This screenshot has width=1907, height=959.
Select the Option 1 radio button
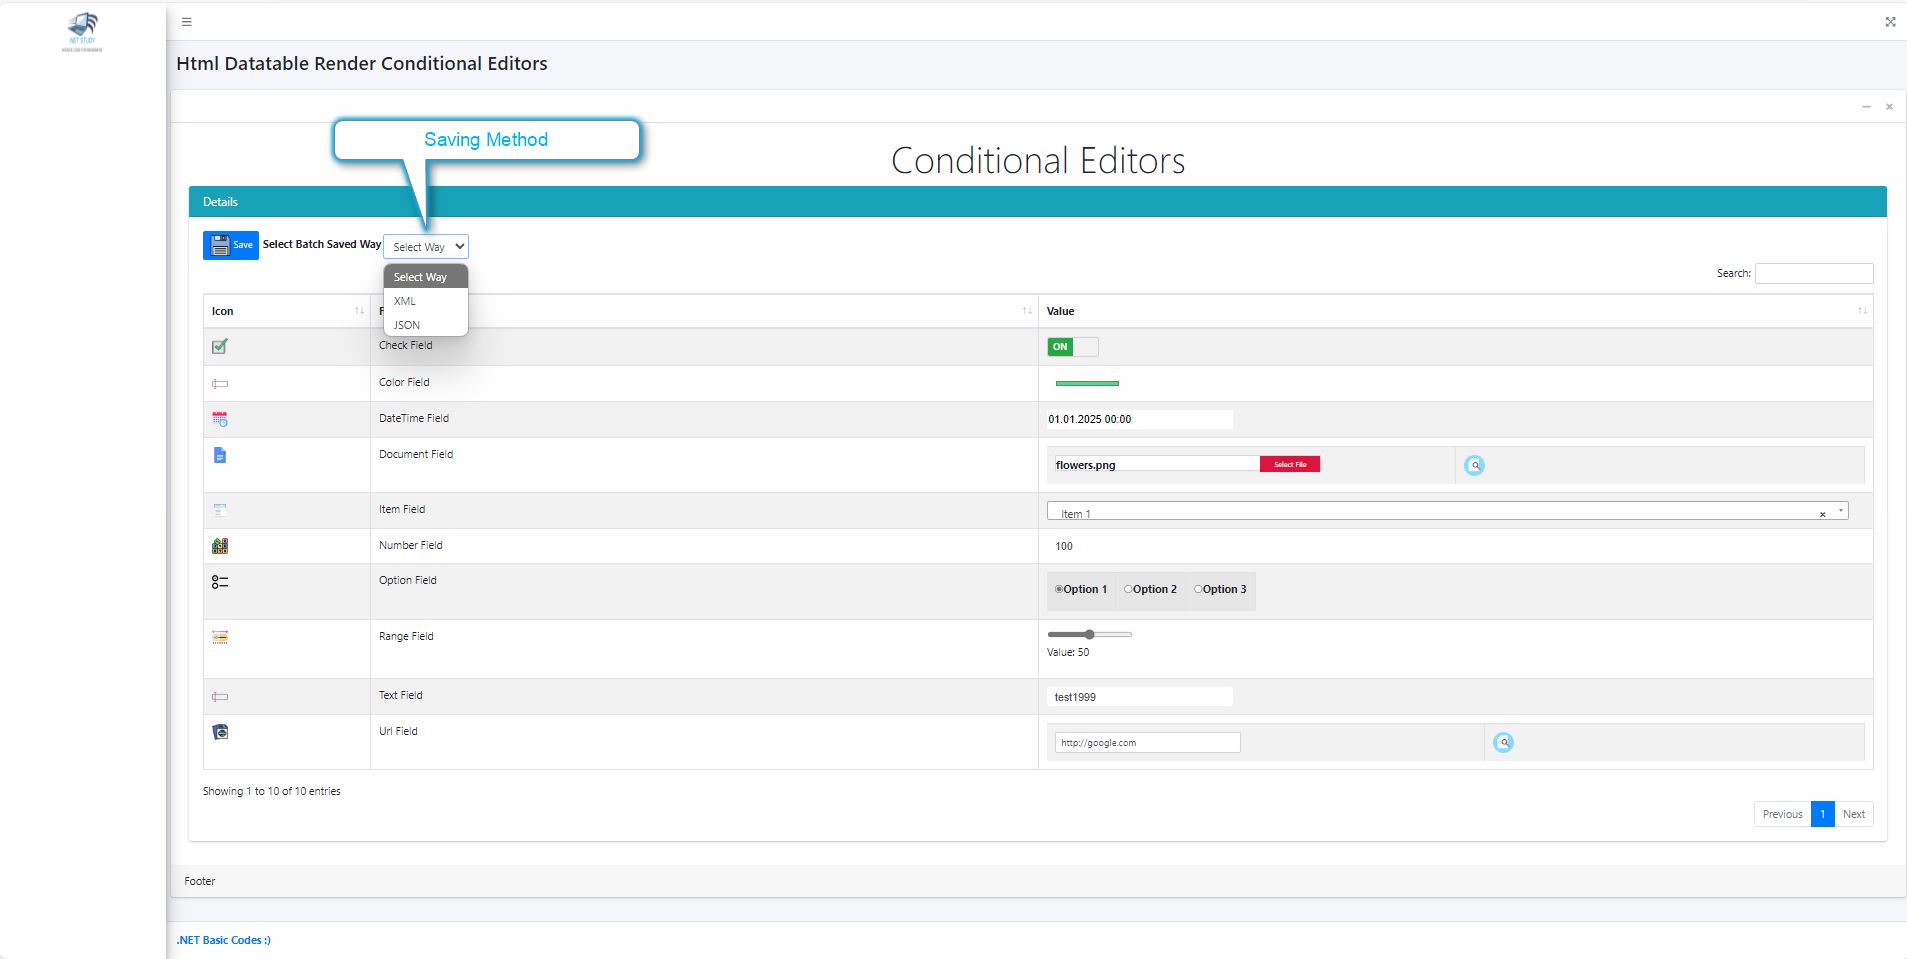pyautogui.click(x=1059, y=589)
